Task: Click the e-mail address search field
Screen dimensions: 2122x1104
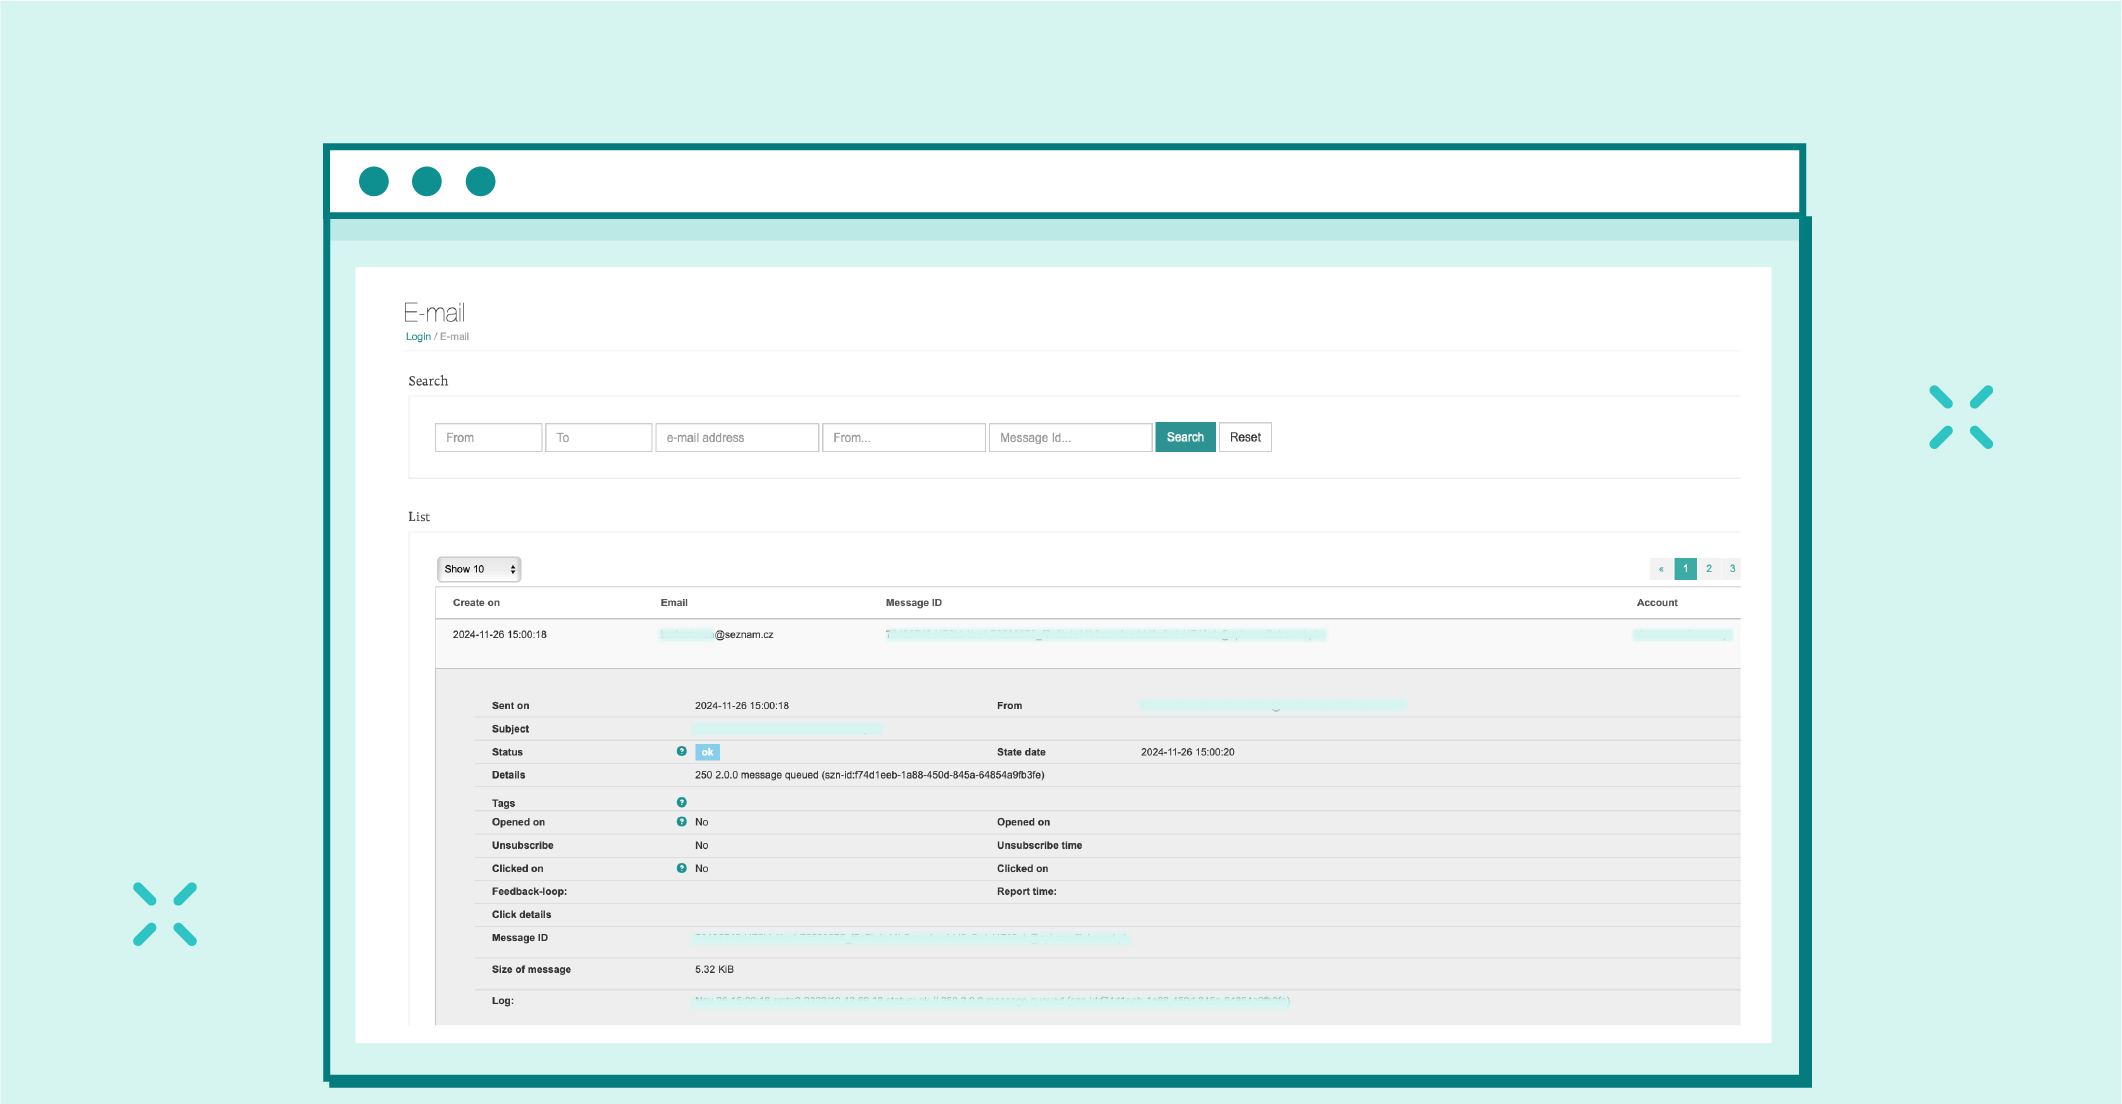Action: click(735, 436)
